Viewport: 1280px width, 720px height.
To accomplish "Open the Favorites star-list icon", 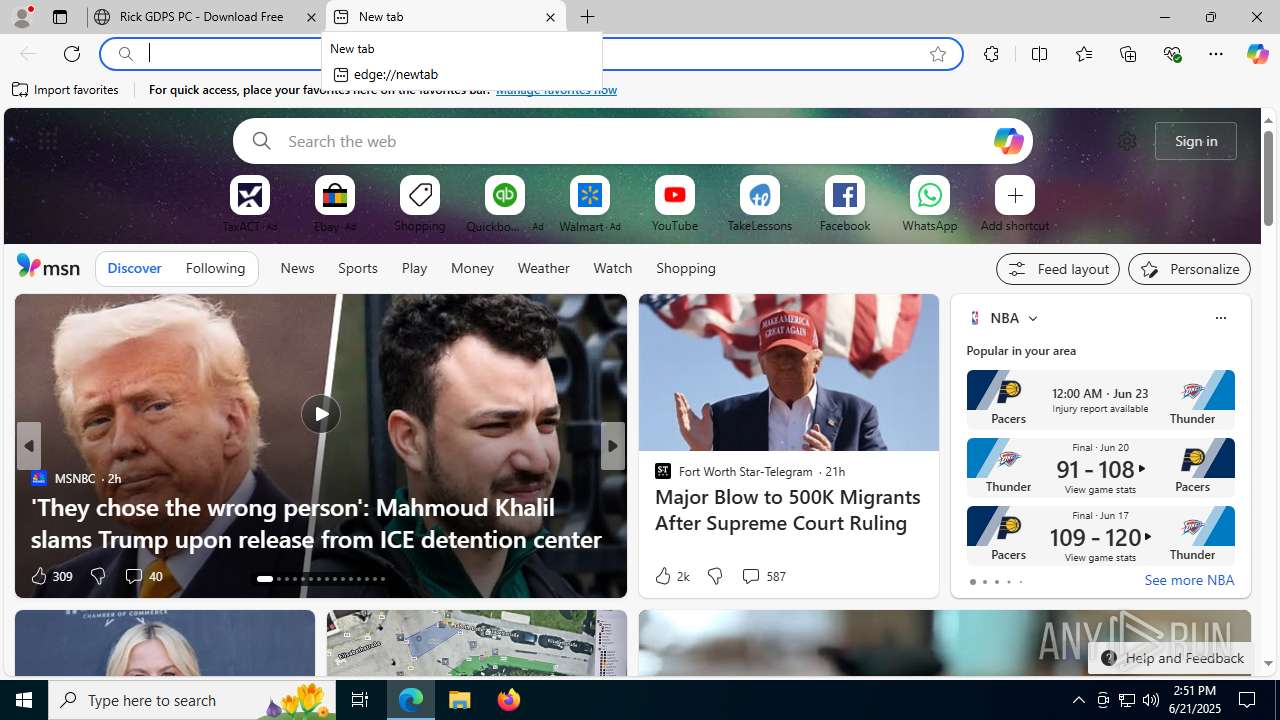I will pos(1083,54).
